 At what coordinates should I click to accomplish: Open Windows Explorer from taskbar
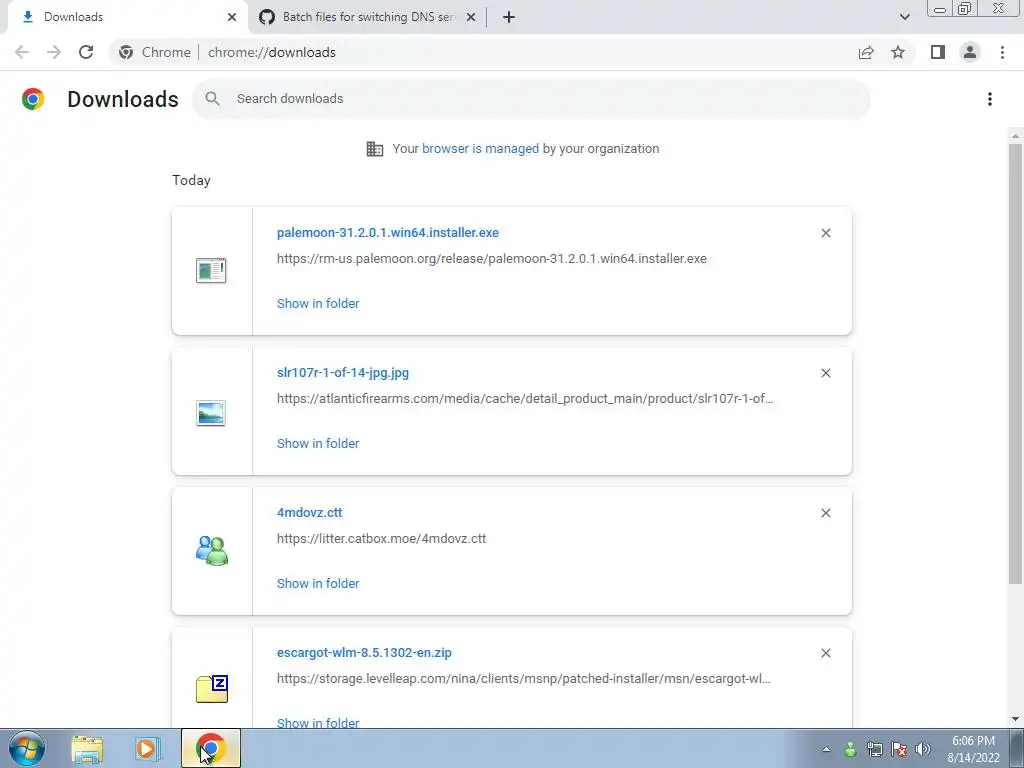pyautogui.click(x=87, y=748)
